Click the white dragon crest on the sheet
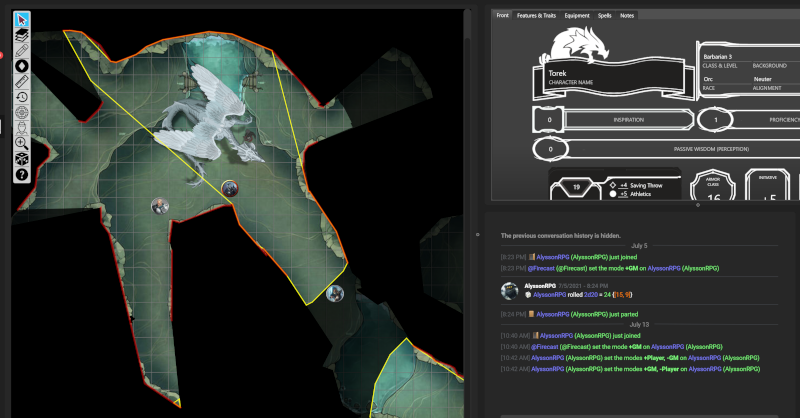Screen dimensions: 800x418 (x=576, y=44)
